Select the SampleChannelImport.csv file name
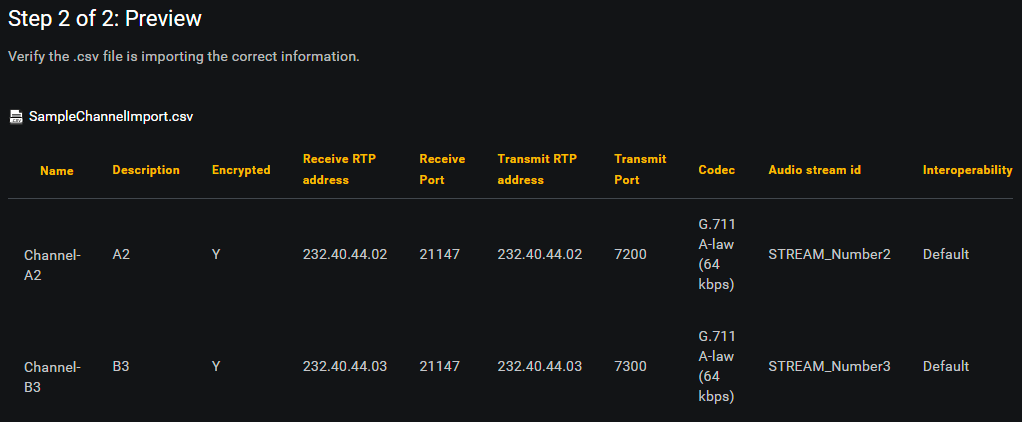 coord(111,117)
